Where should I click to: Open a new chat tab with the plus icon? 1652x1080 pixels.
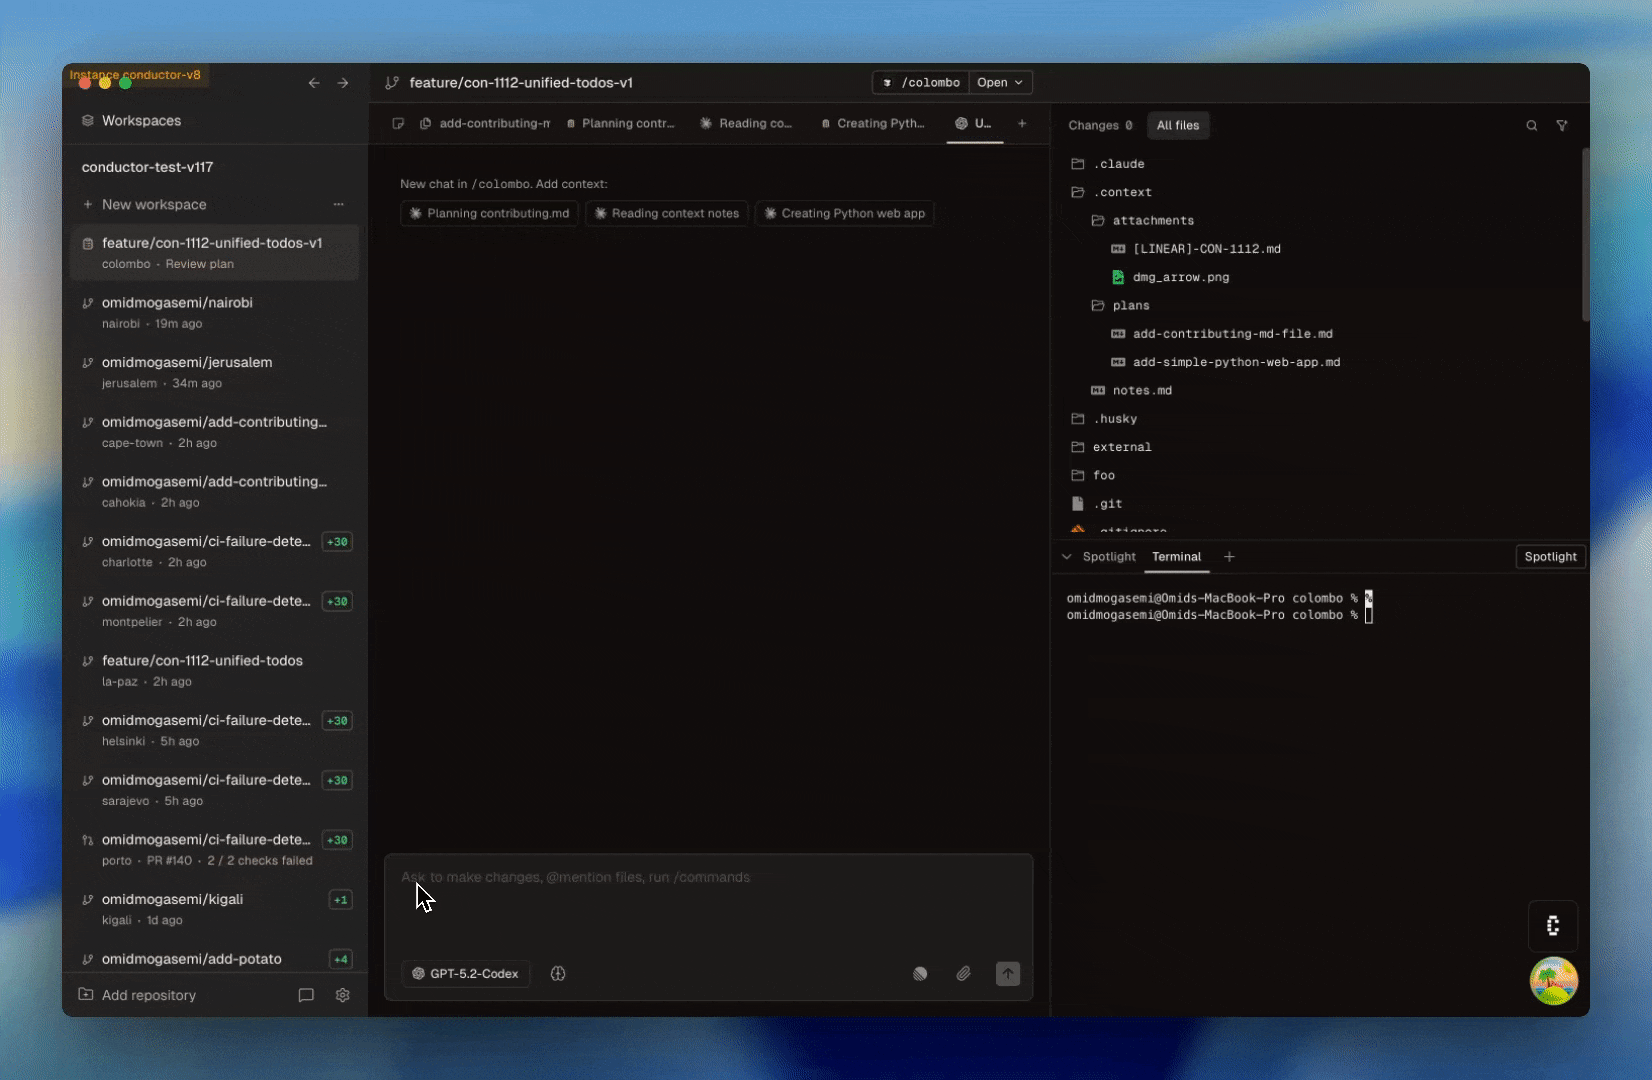coord(1022,124)
